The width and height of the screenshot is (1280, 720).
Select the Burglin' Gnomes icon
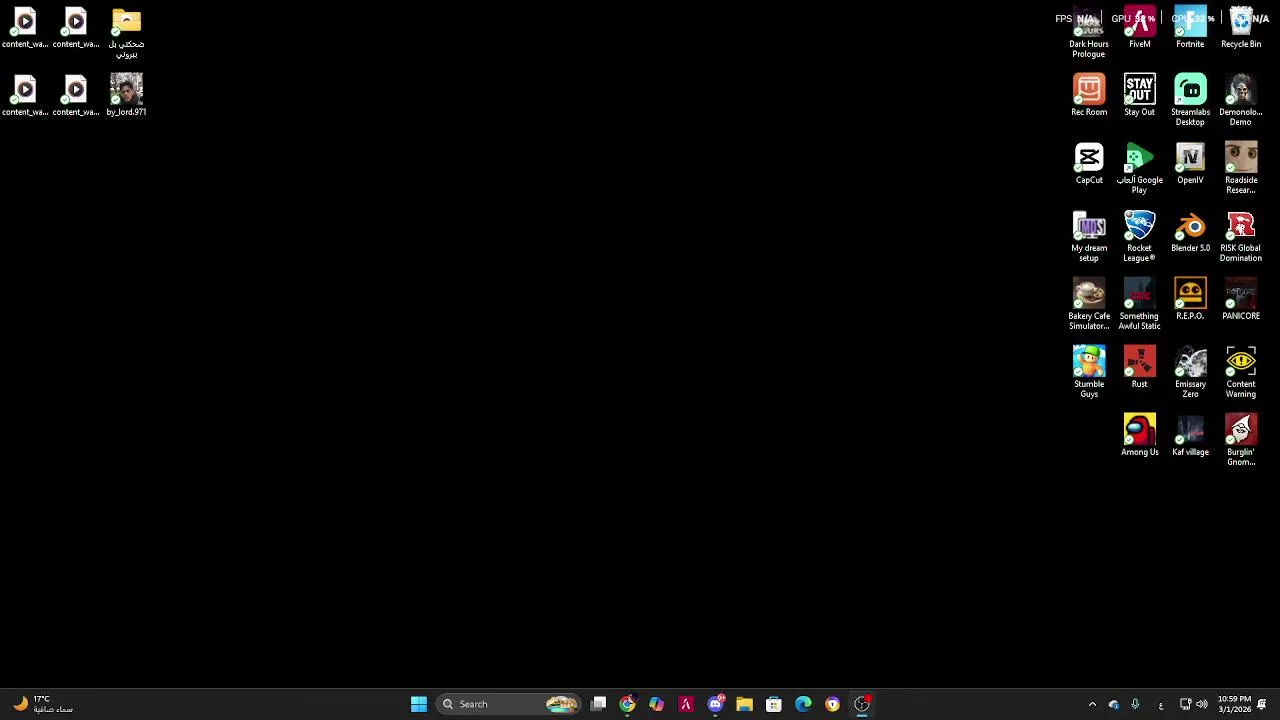tap(1241, 440)
